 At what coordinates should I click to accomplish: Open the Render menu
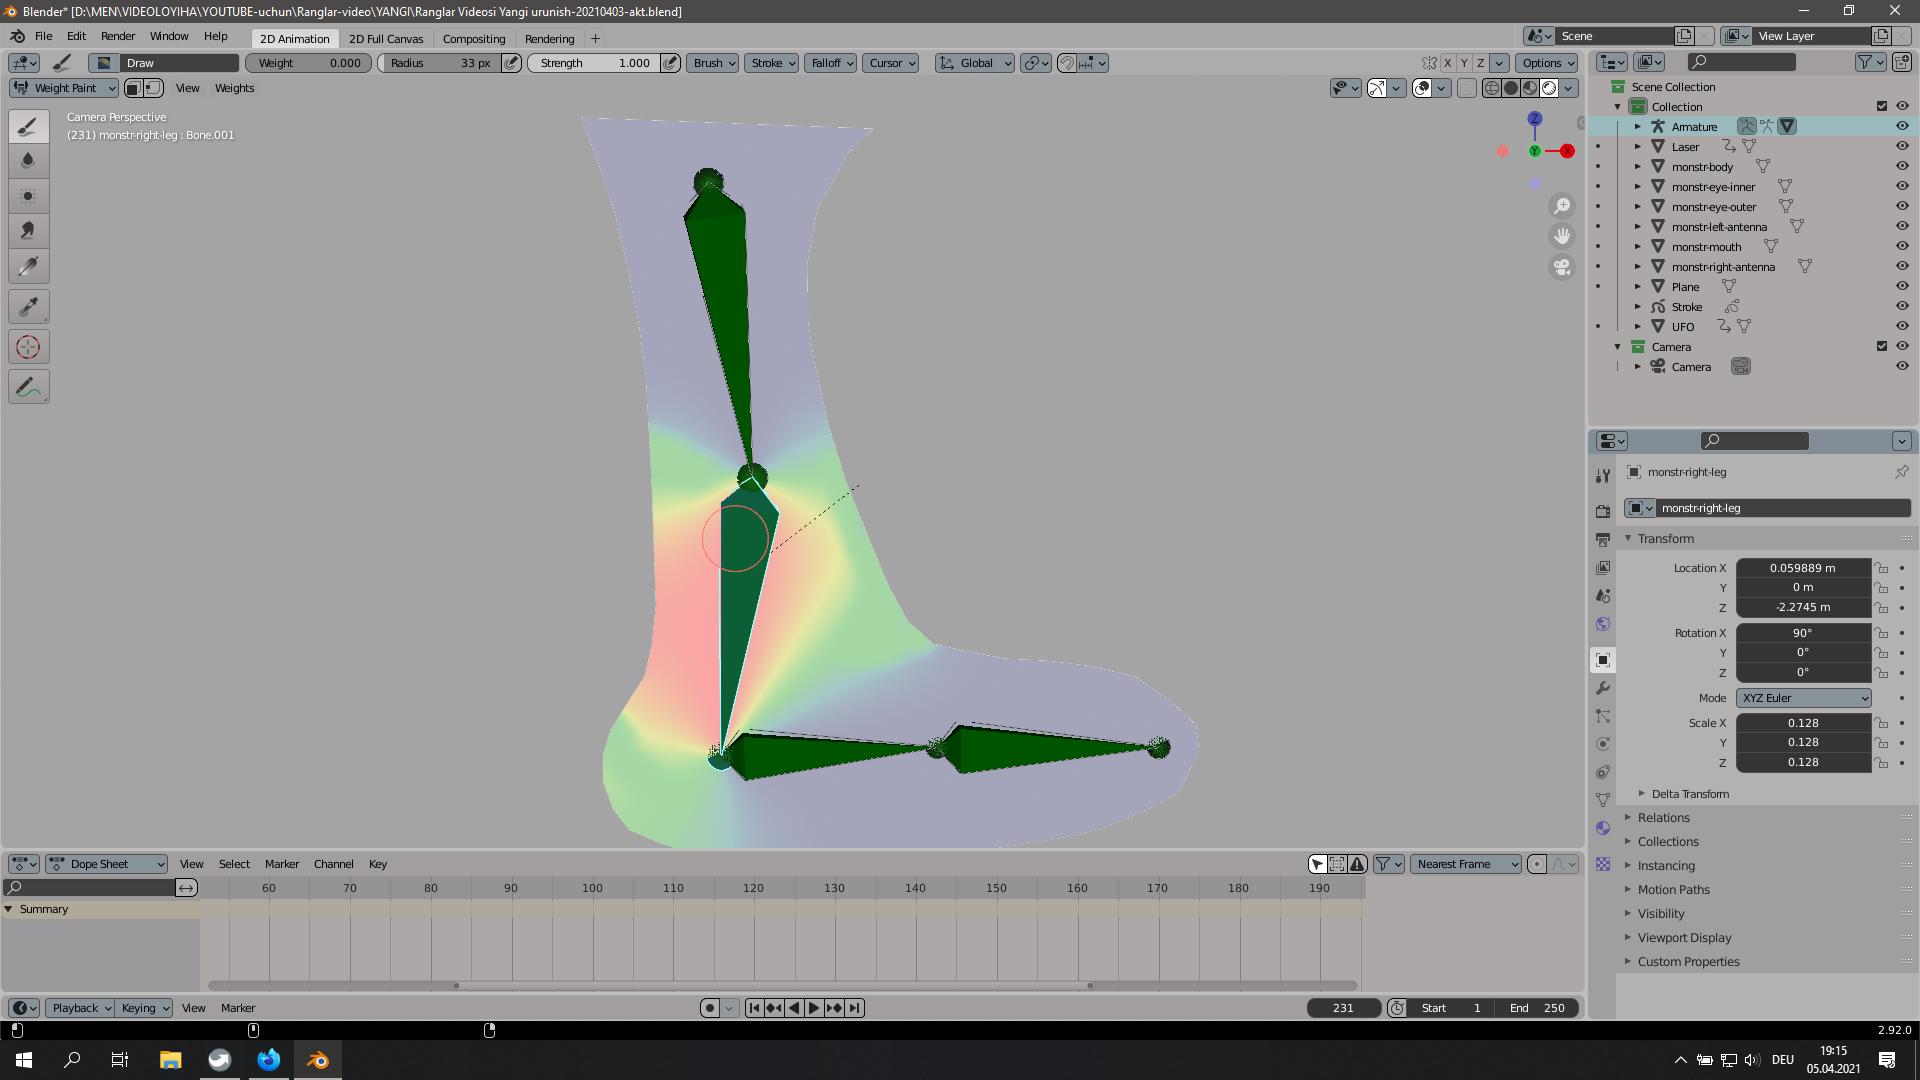pos(118,36)
